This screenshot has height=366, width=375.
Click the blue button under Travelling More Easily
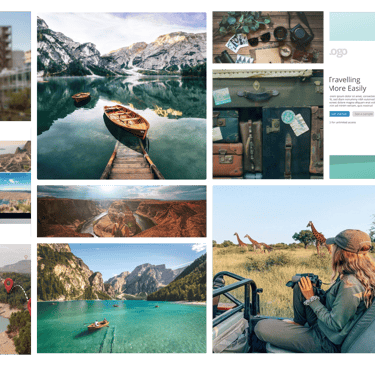(x=339, y=114)
